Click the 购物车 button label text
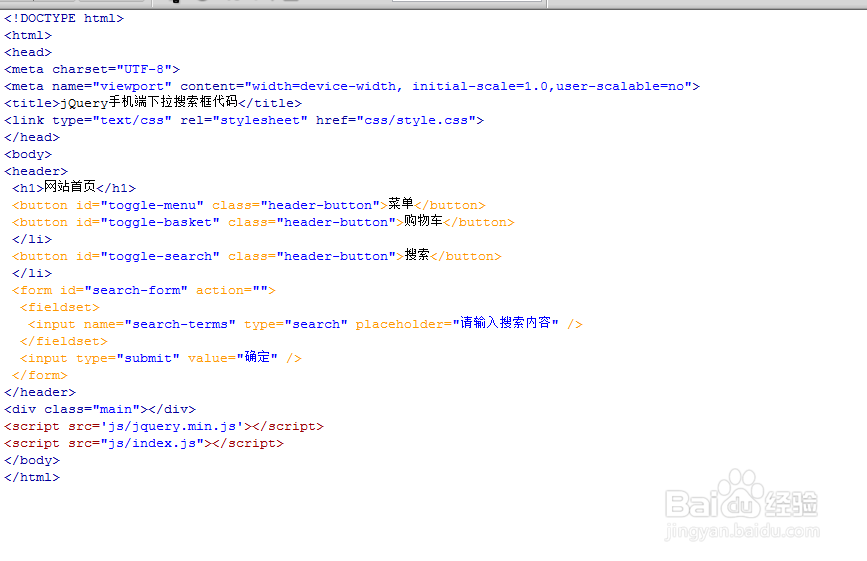 pos(423,221)
